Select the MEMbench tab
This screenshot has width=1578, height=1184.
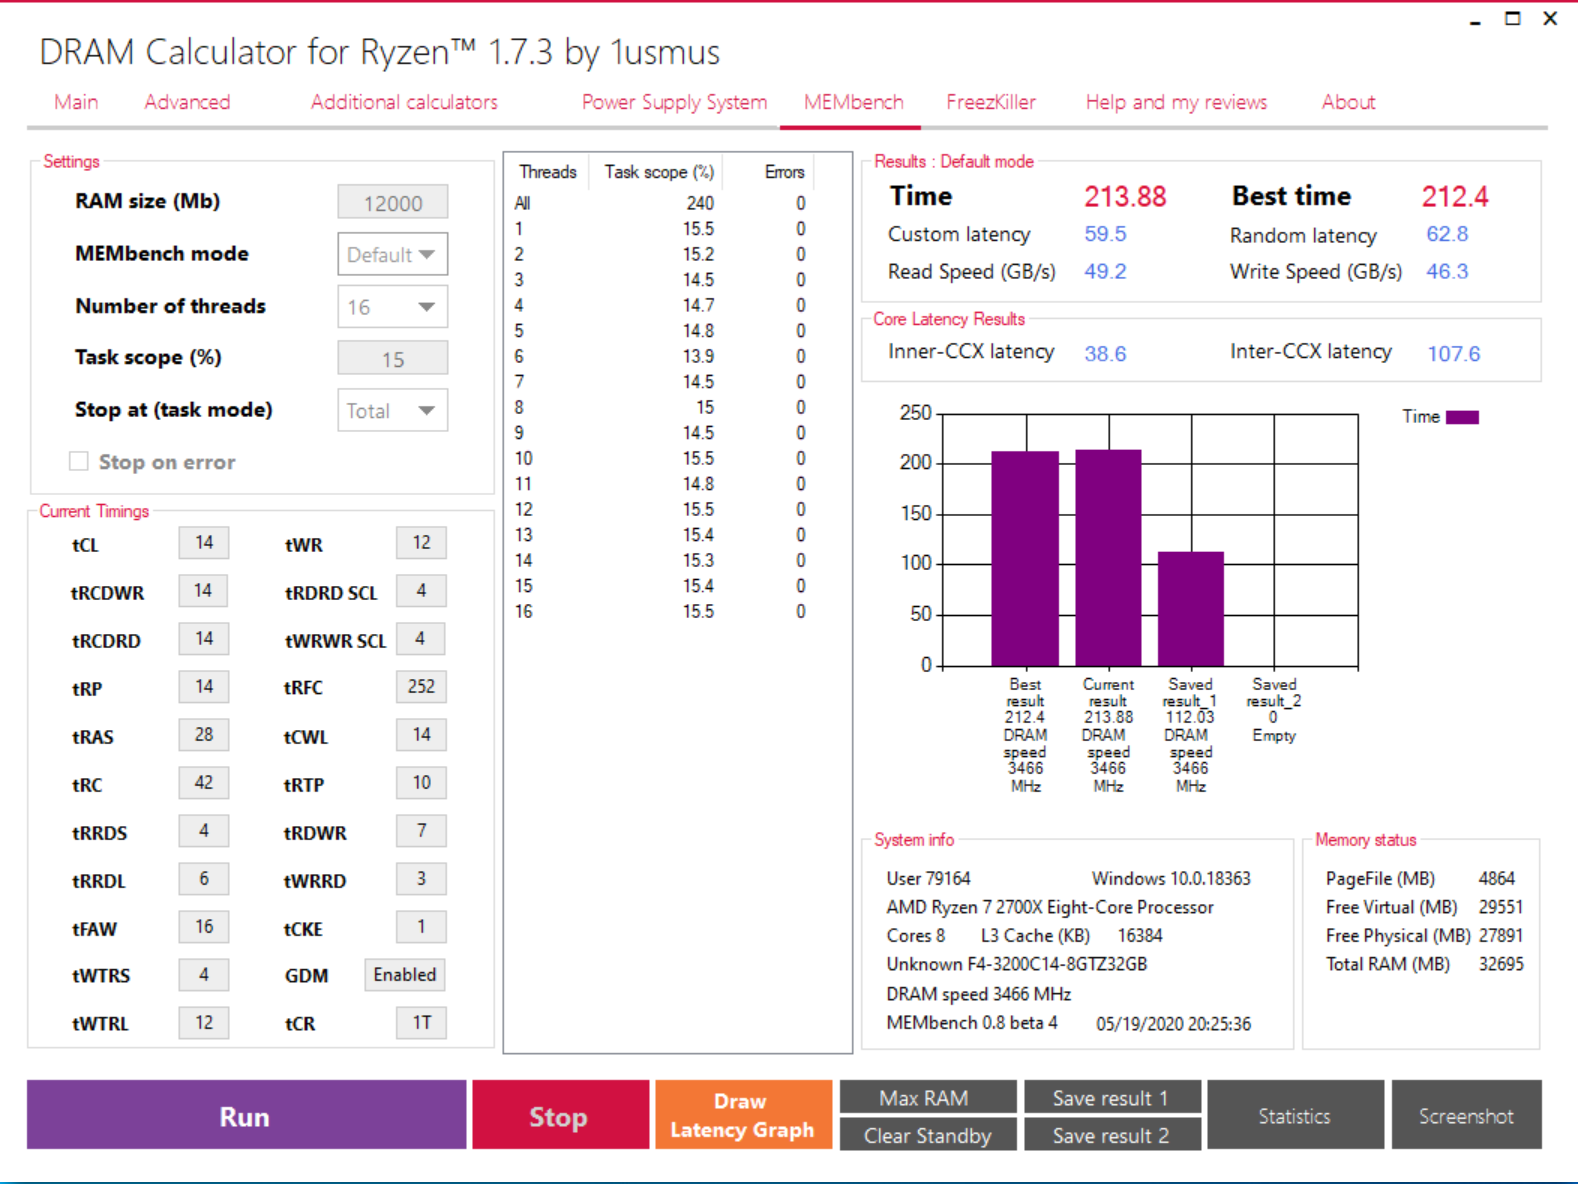[x=853, y=102]
